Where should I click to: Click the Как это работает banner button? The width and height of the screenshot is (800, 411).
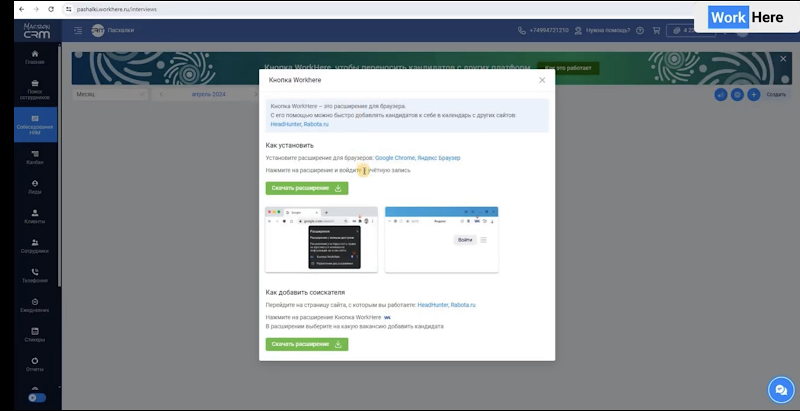coord(568,68)
